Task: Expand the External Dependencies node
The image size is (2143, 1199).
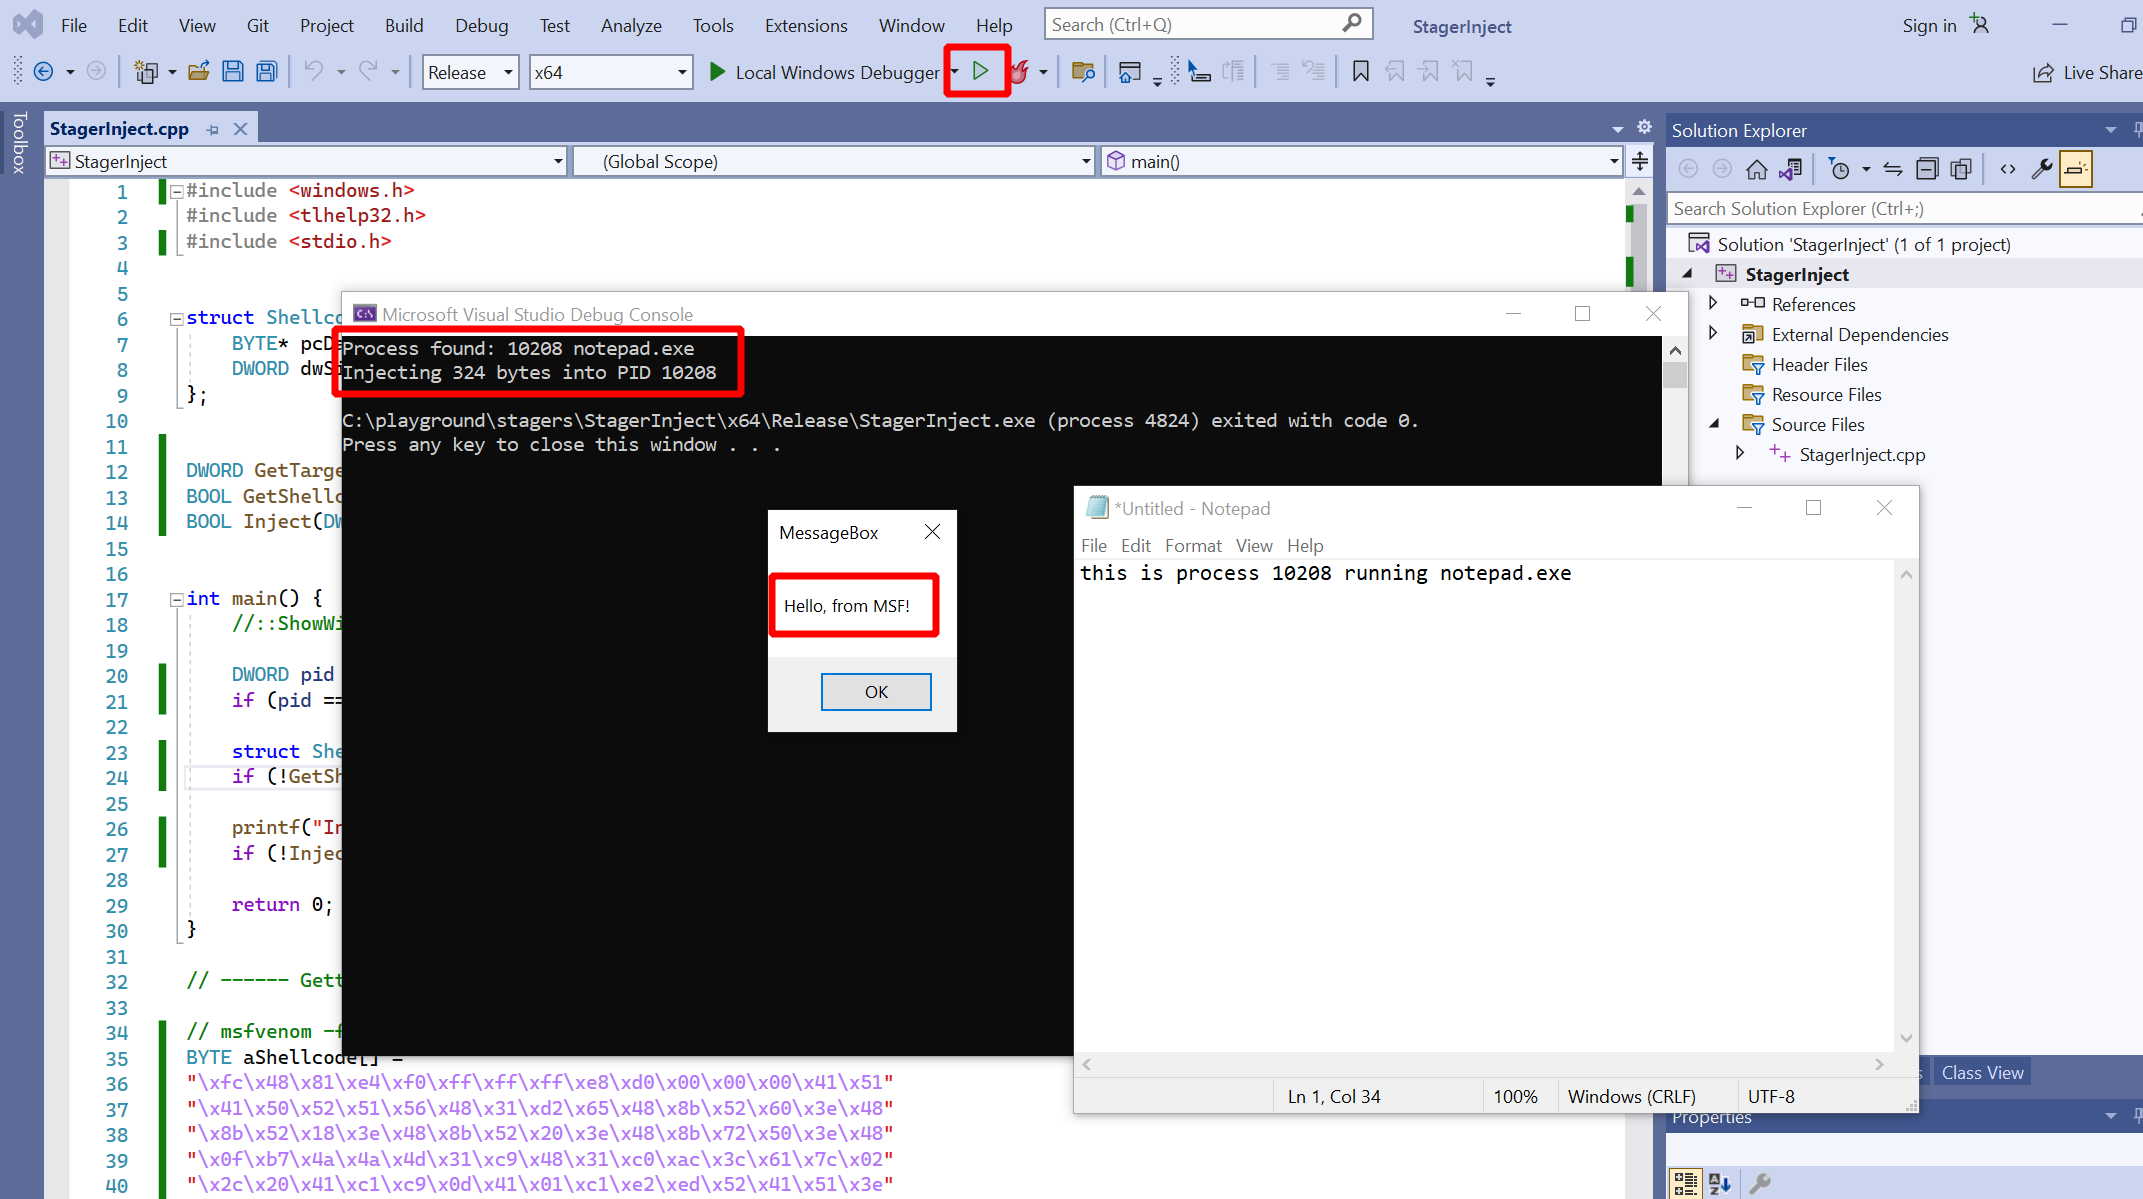Action: coord(1713,333)
